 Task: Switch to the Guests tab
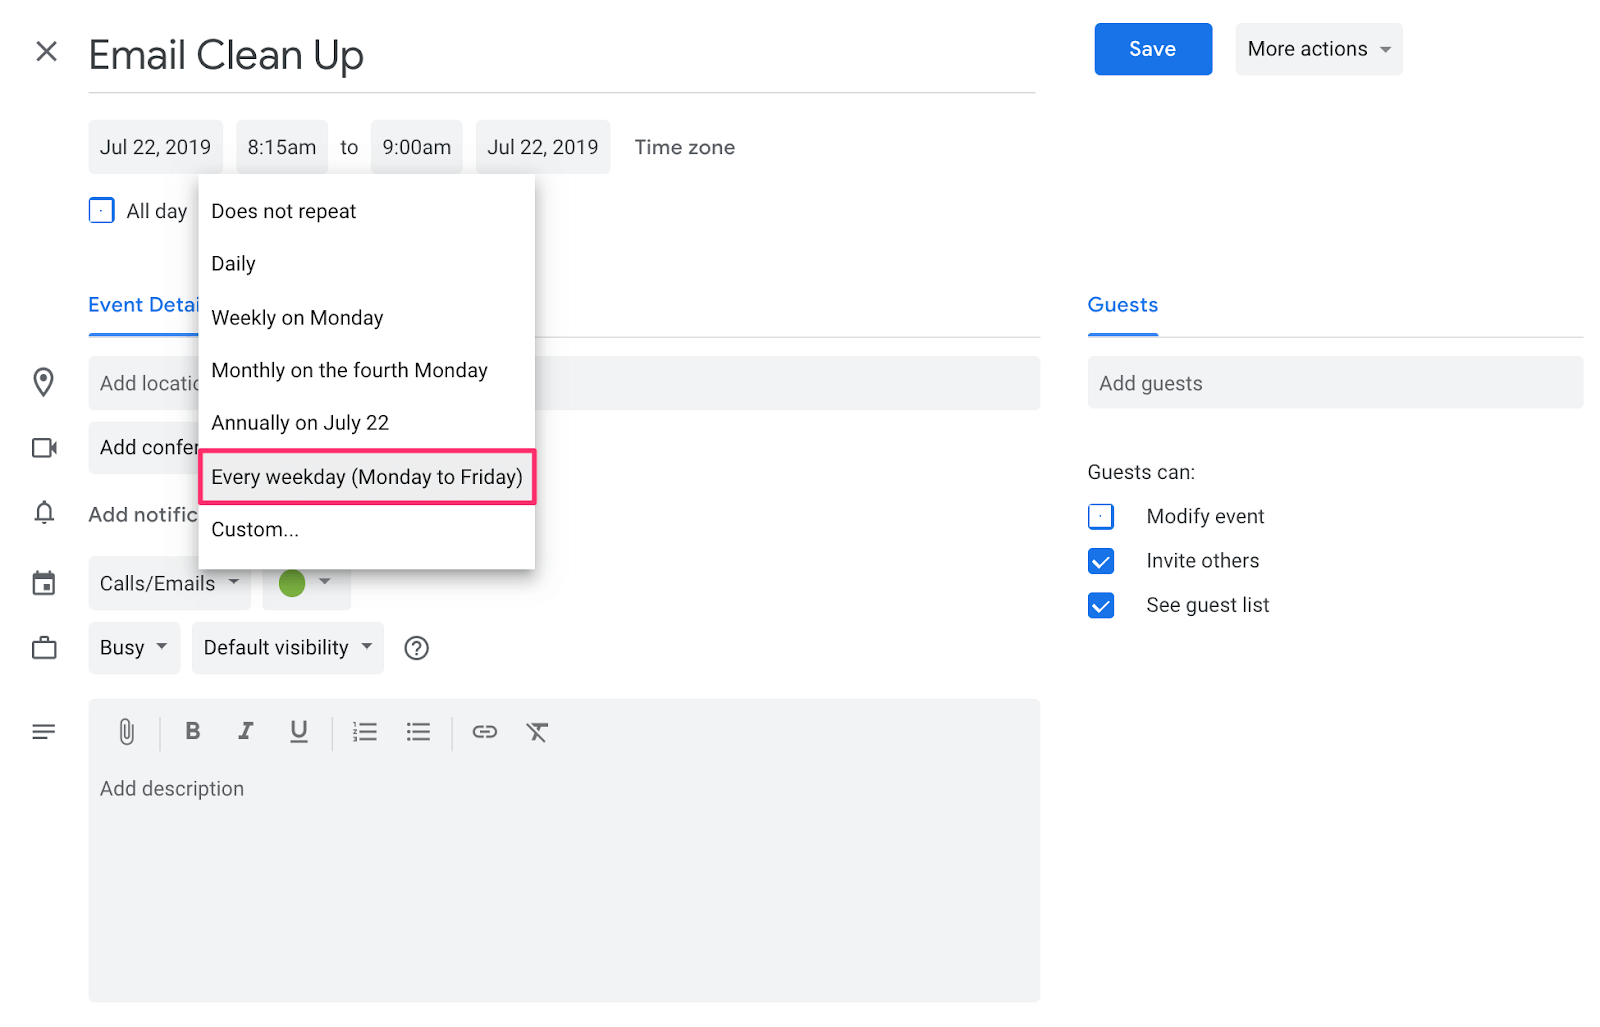(x=1122, y=305)
